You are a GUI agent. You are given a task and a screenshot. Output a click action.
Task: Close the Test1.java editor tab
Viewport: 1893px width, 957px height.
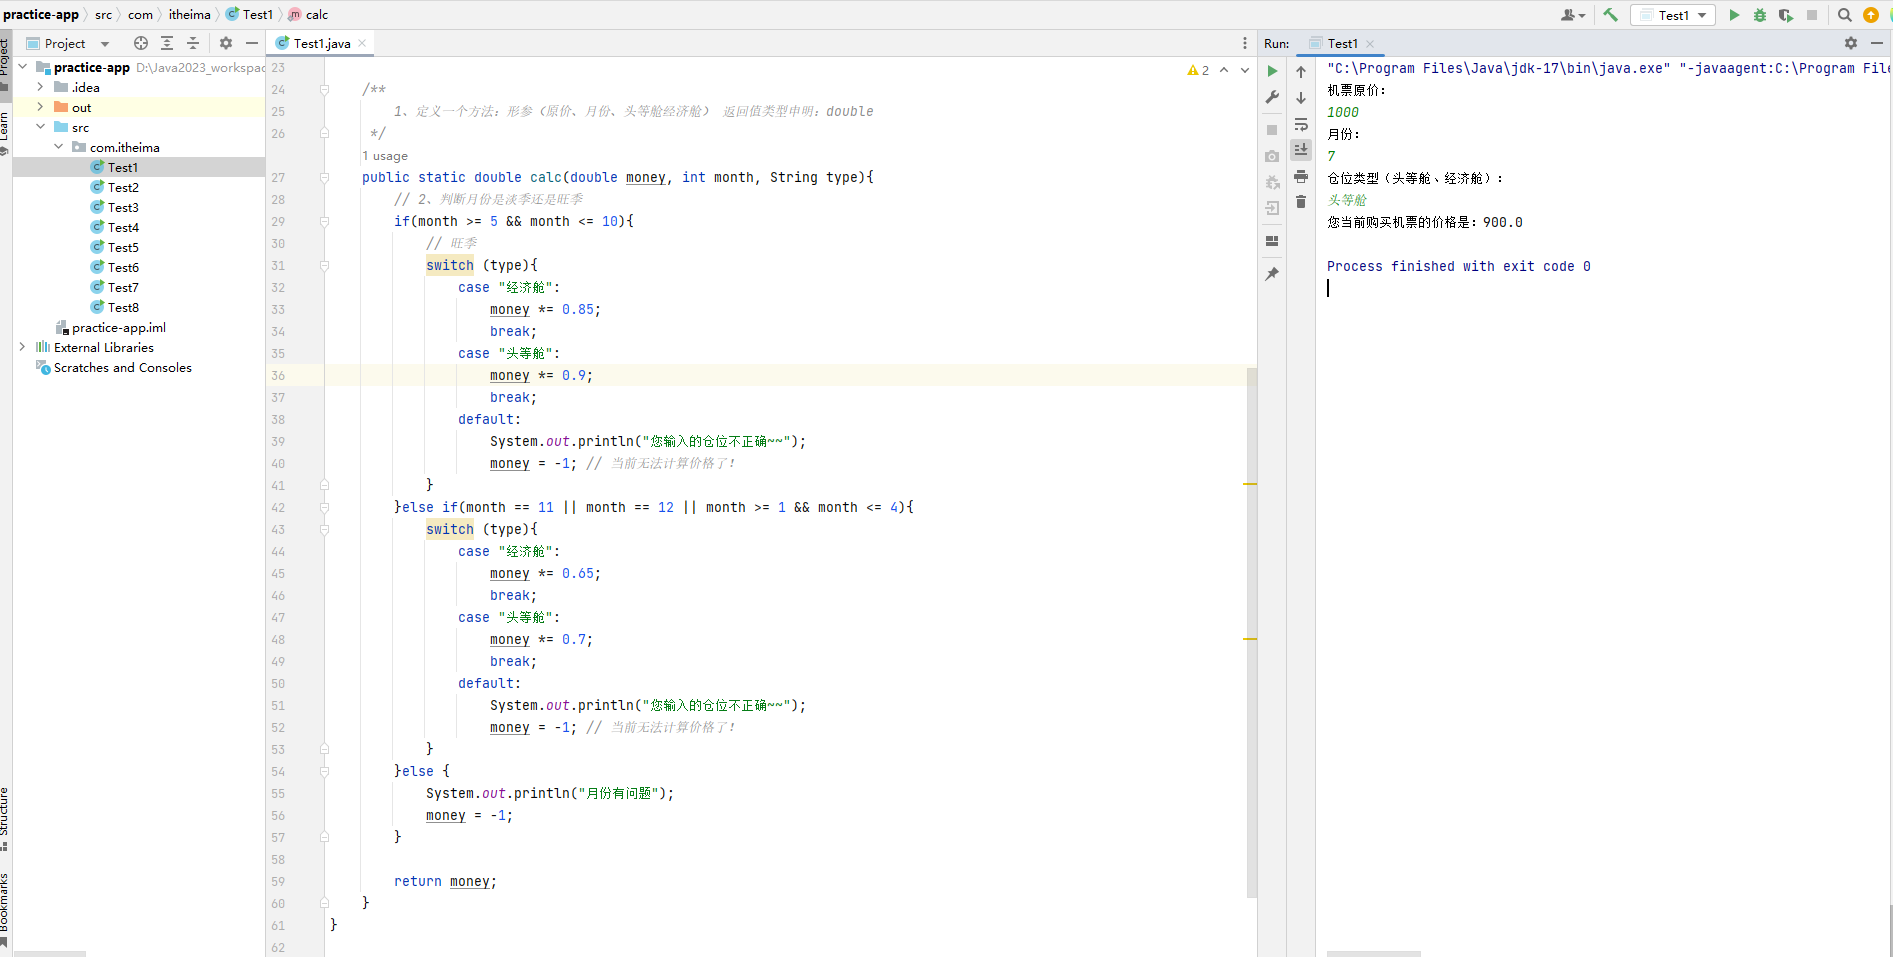click(x=362, y=43)
